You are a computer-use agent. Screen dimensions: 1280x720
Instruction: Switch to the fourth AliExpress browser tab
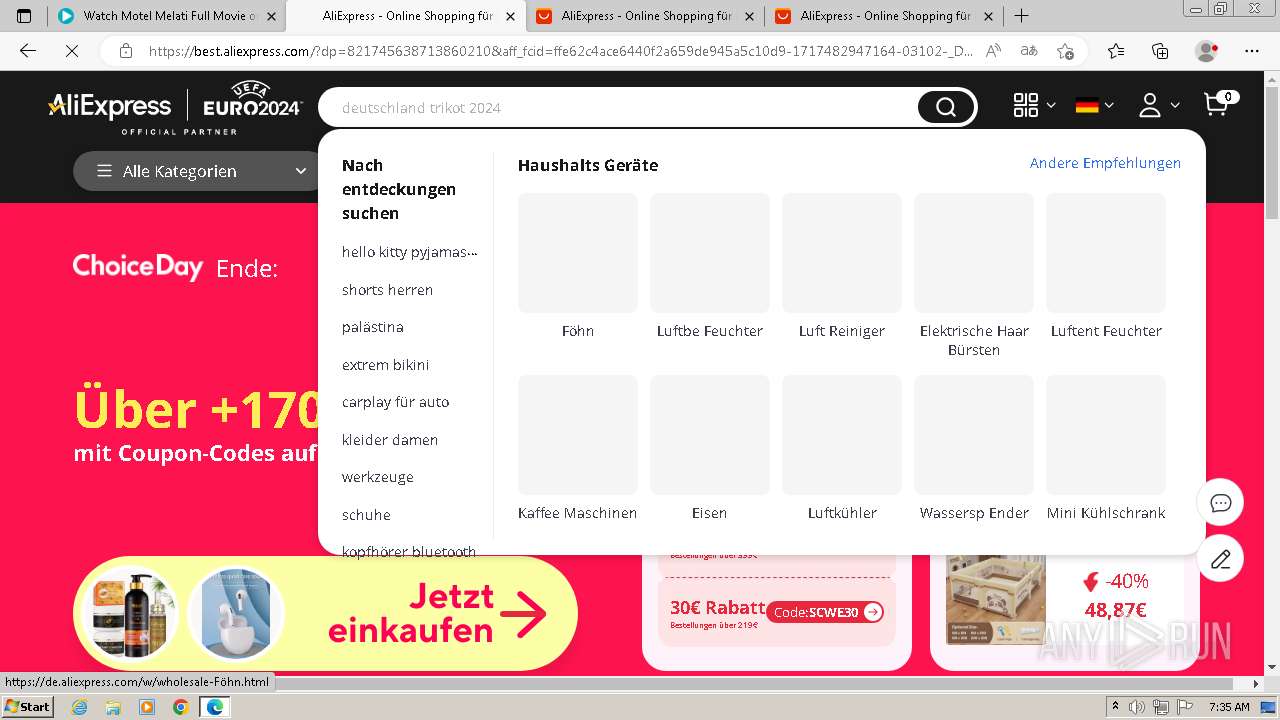pos(885,16)
